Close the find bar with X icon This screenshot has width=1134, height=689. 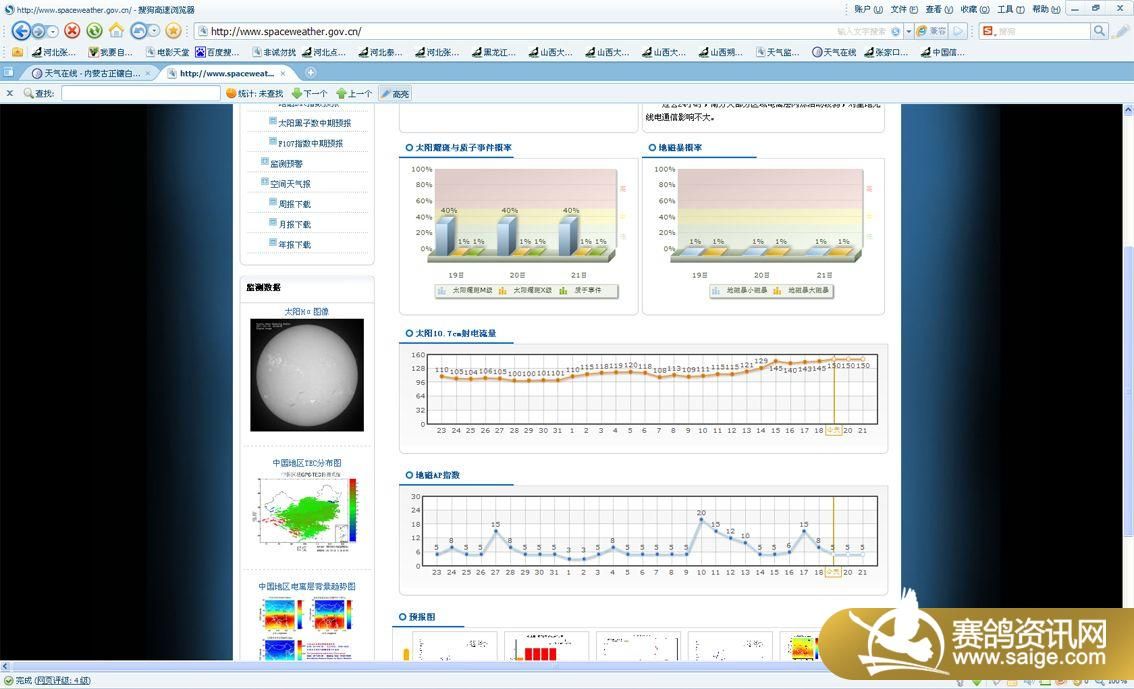coord(10,93)
